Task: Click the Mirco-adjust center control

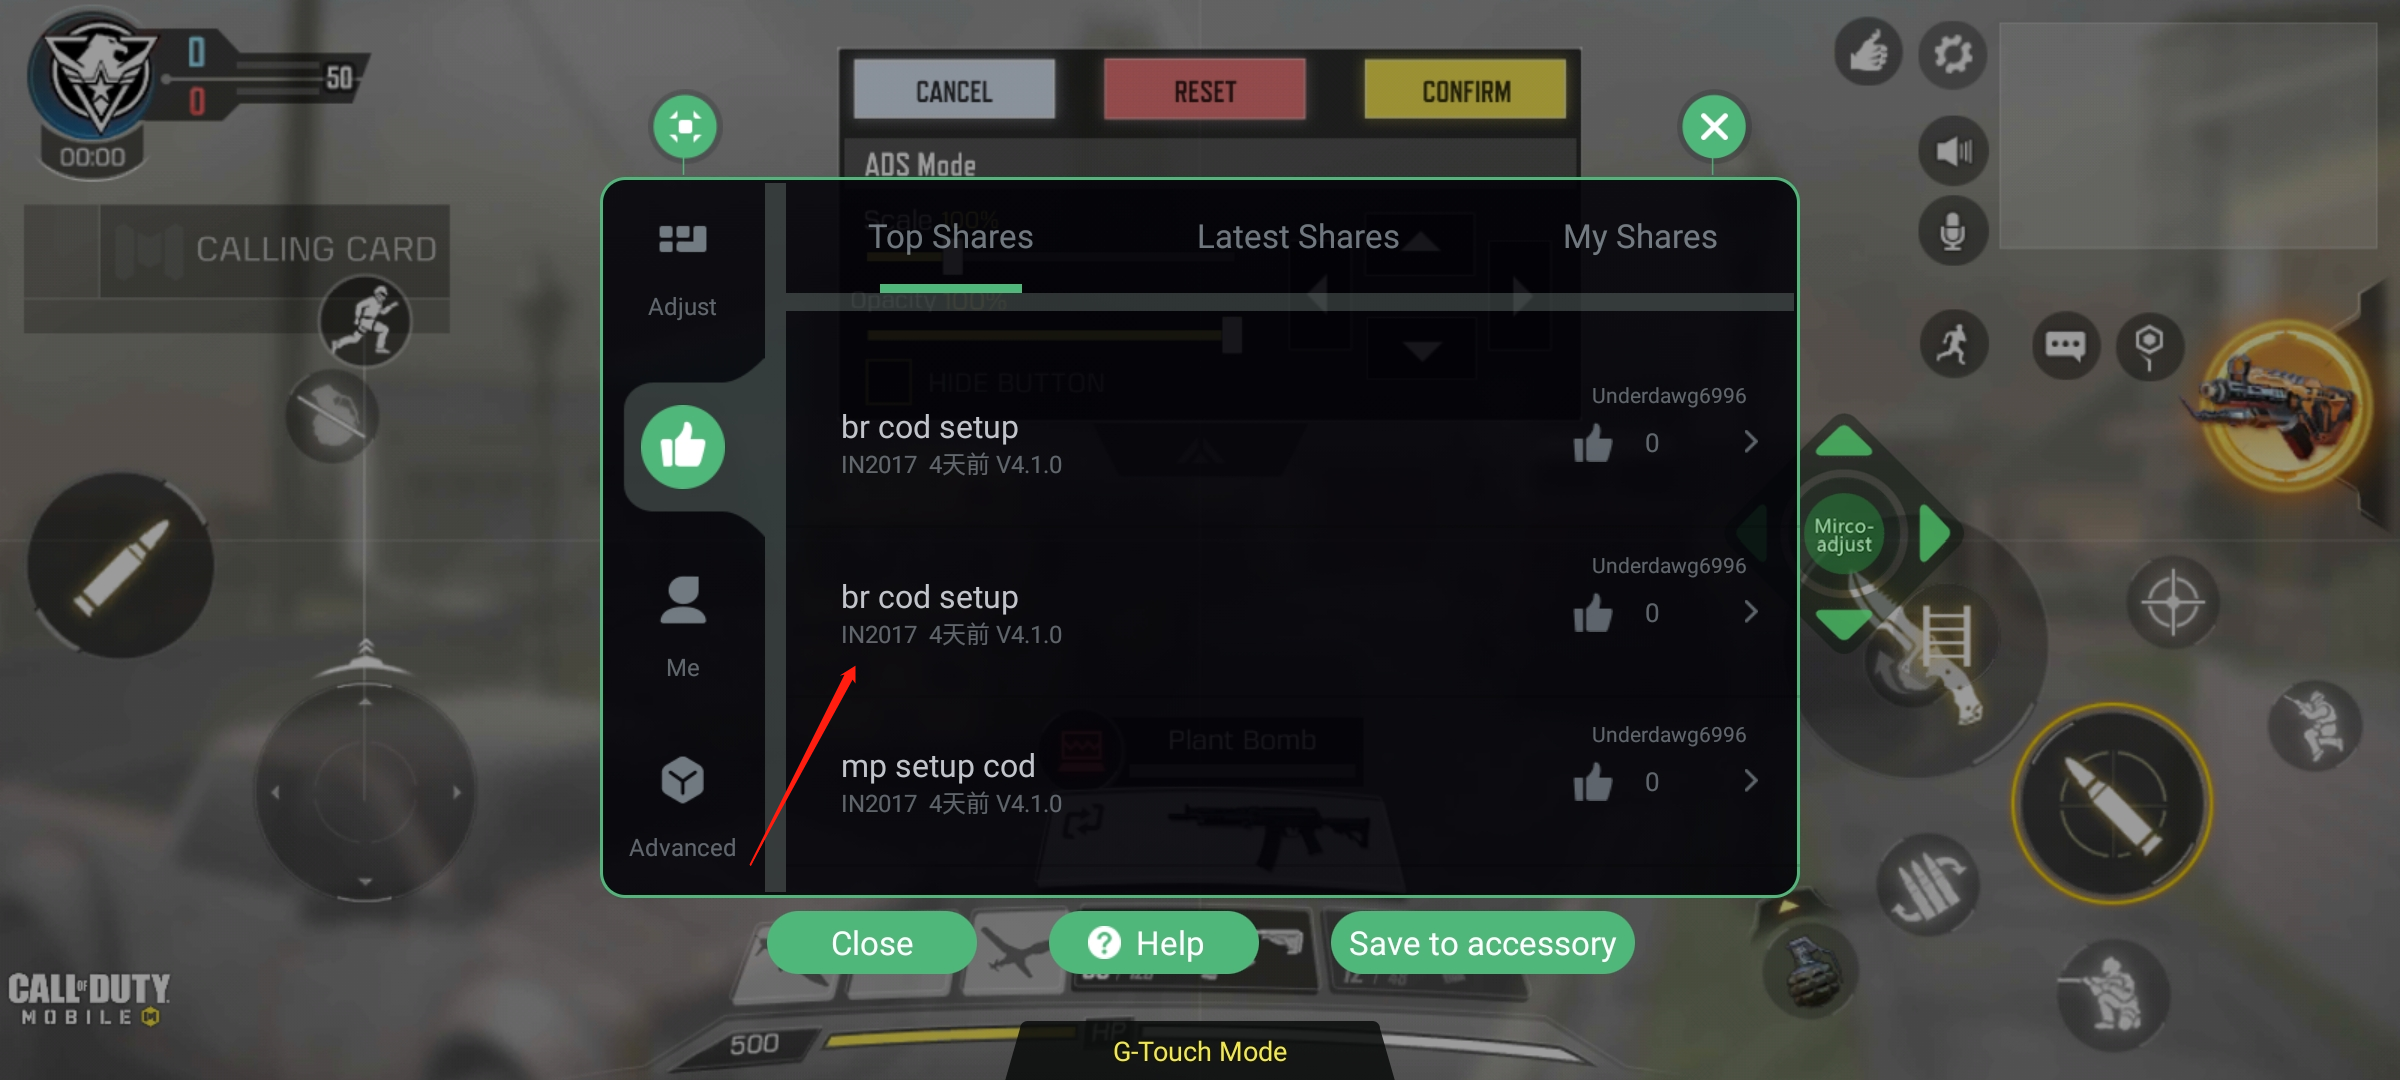Action: click(1843, 535)
